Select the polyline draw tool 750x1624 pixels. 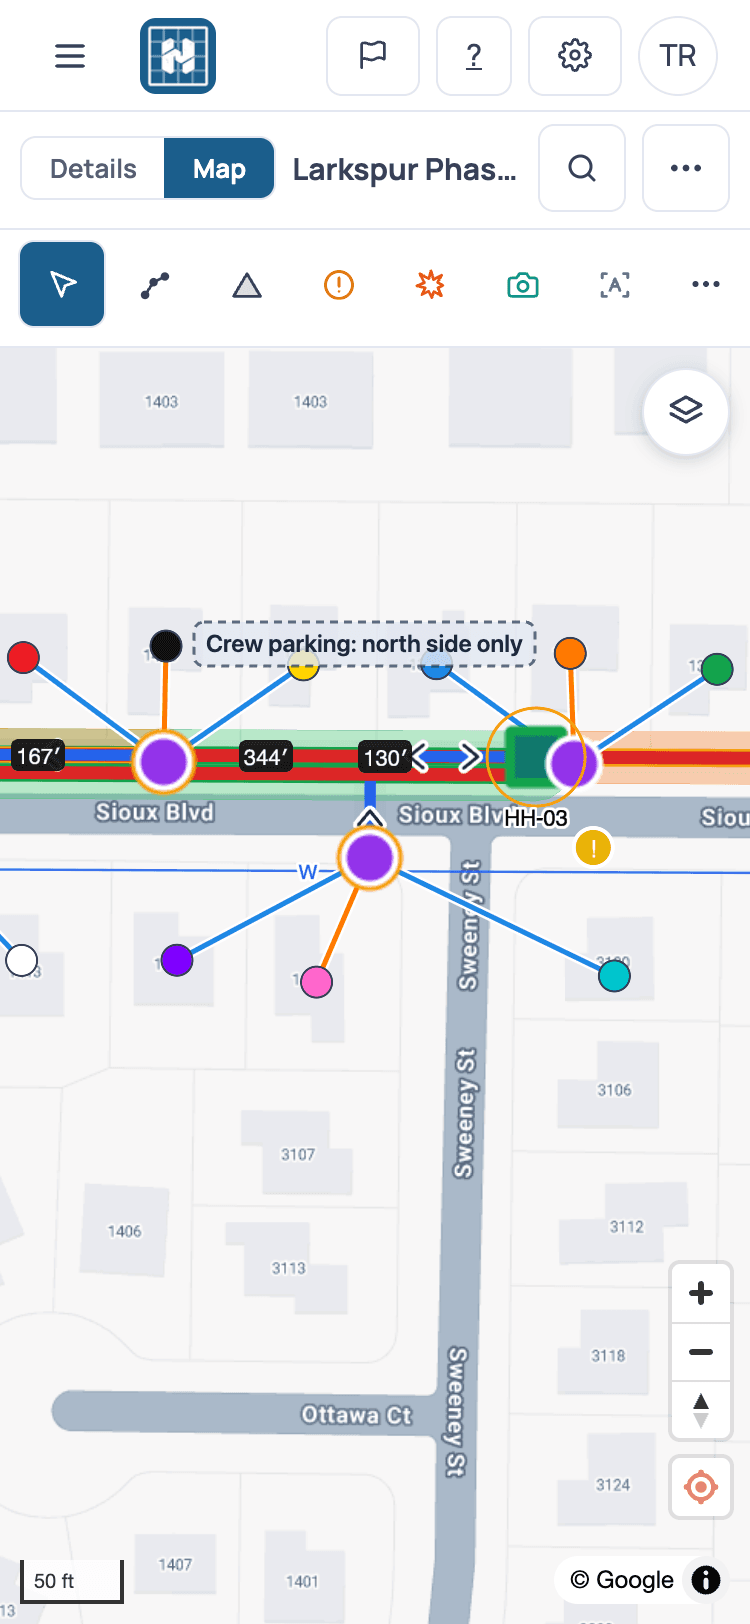155,286
